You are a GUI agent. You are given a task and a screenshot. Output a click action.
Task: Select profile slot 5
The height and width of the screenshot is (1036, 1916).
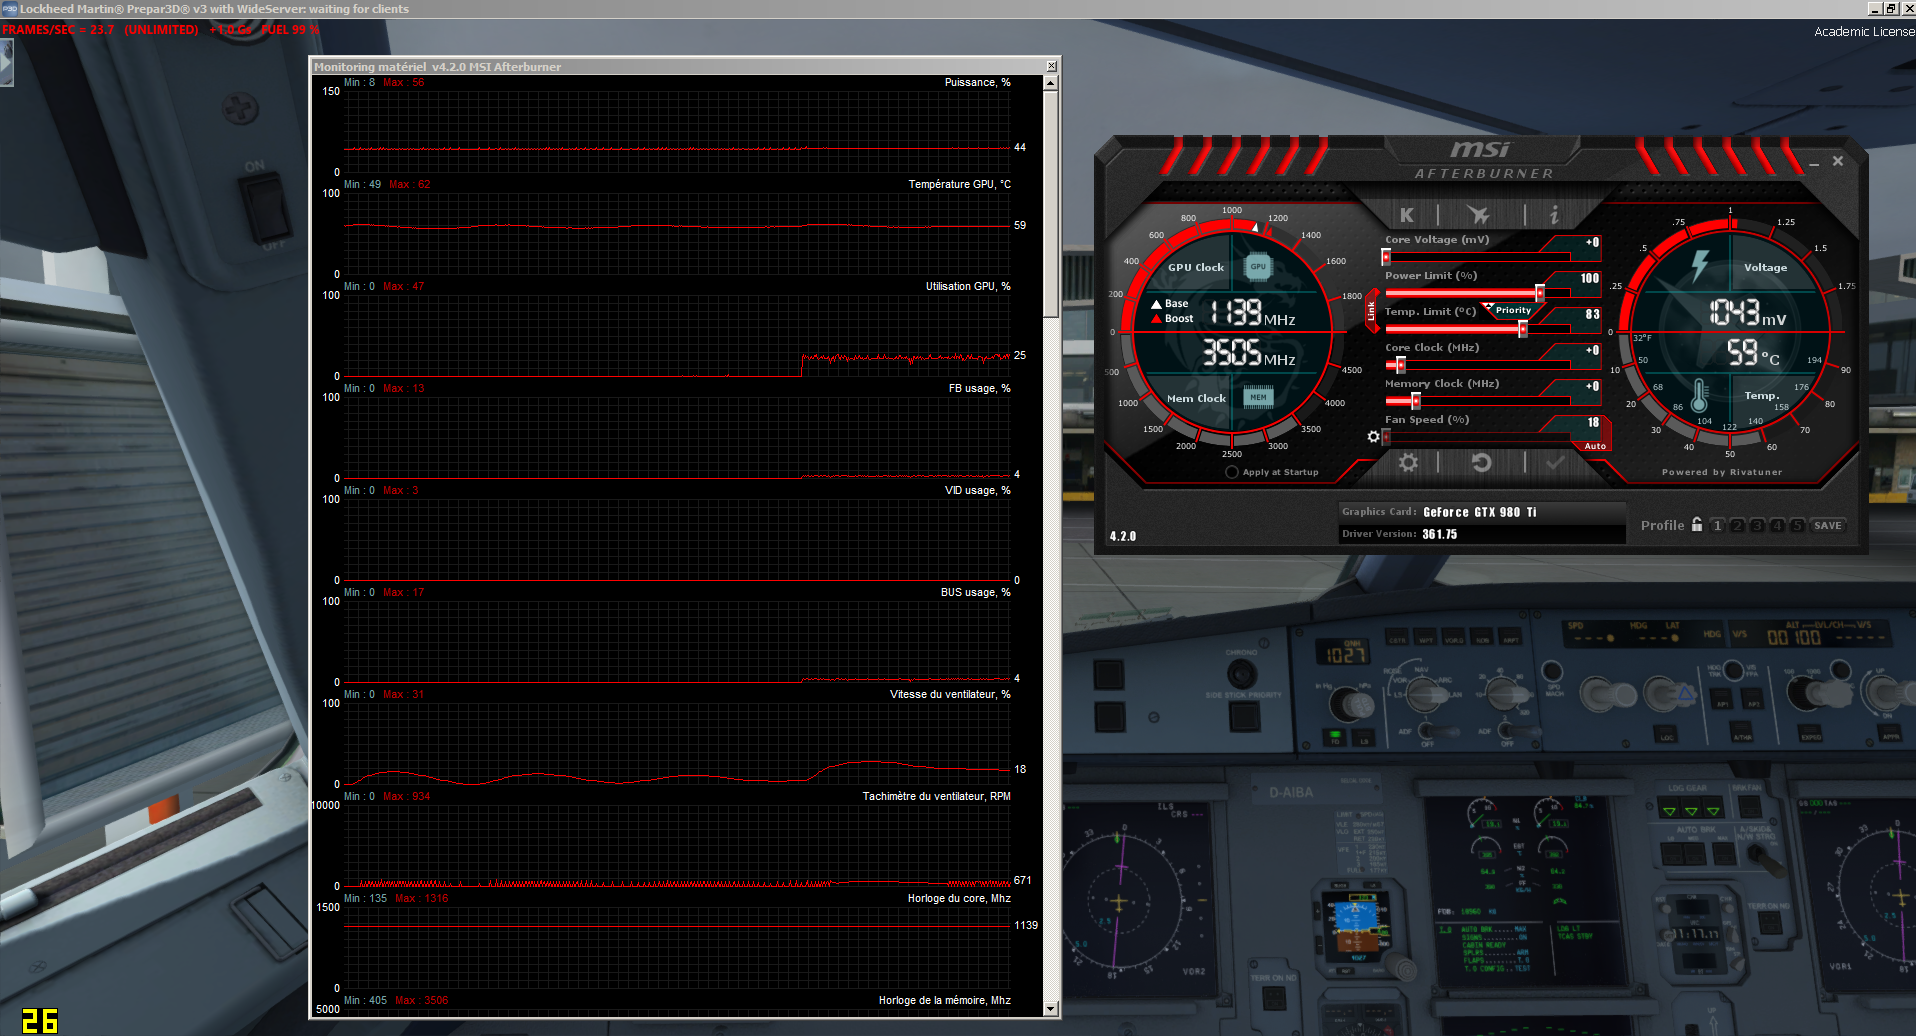point(1797,525)
